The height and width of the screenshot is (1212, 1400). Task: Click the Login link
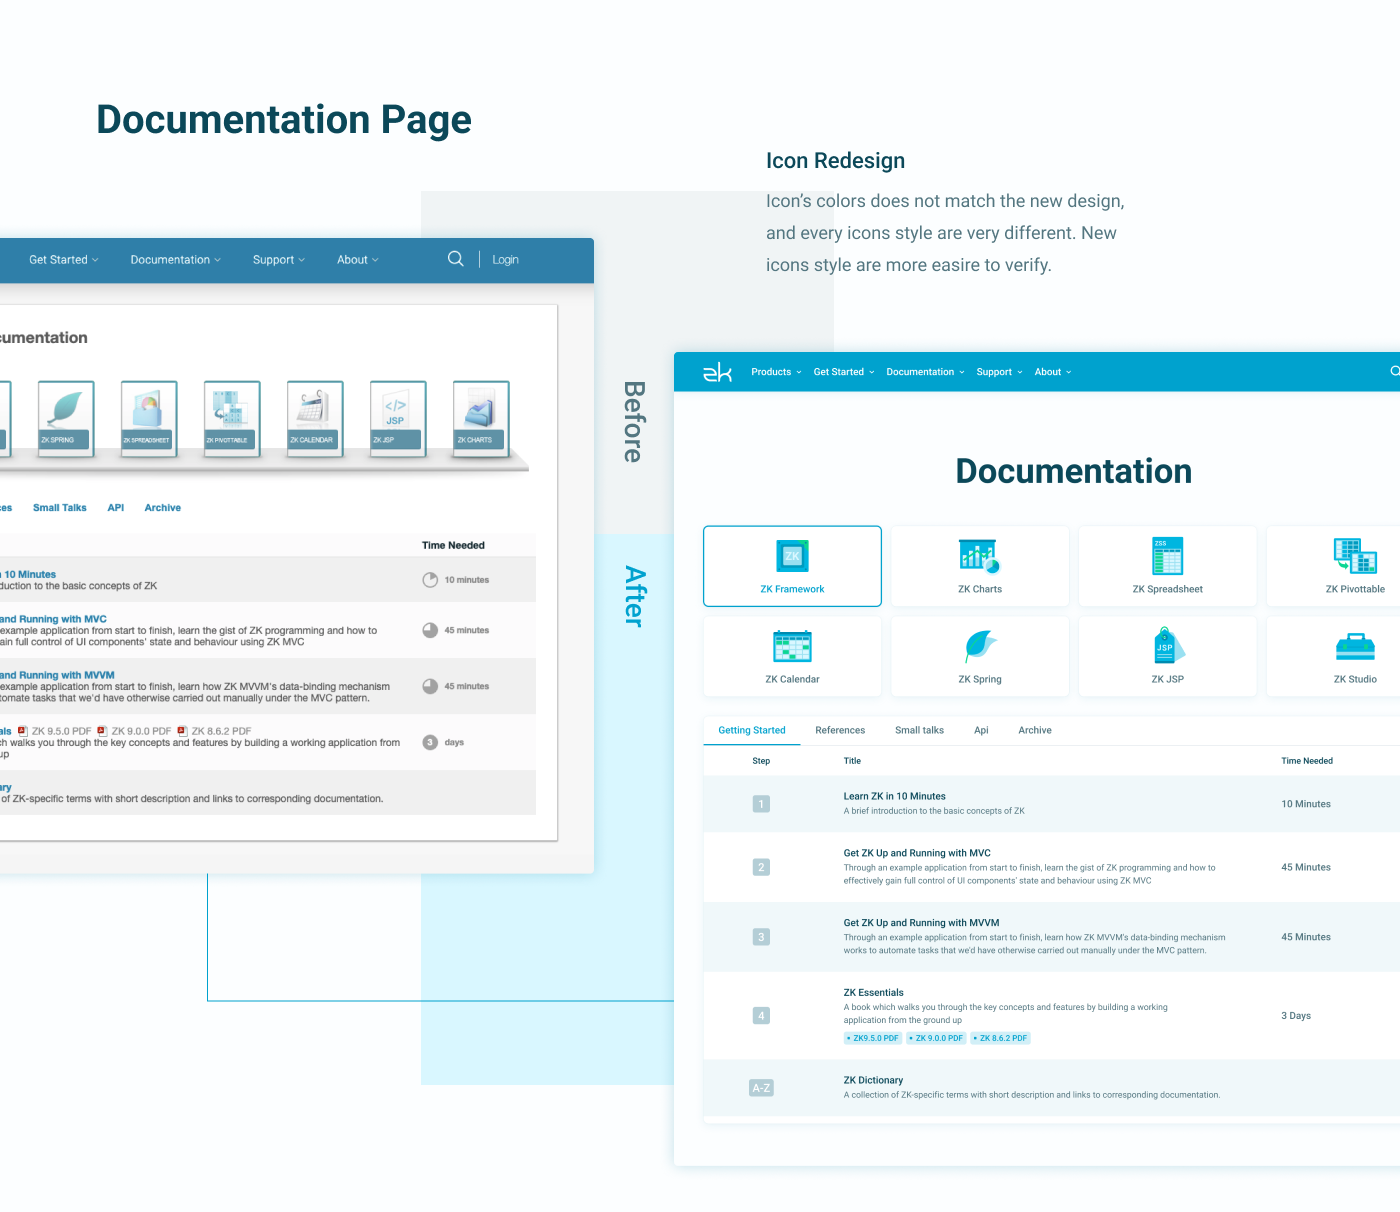[x=505, y=260]
